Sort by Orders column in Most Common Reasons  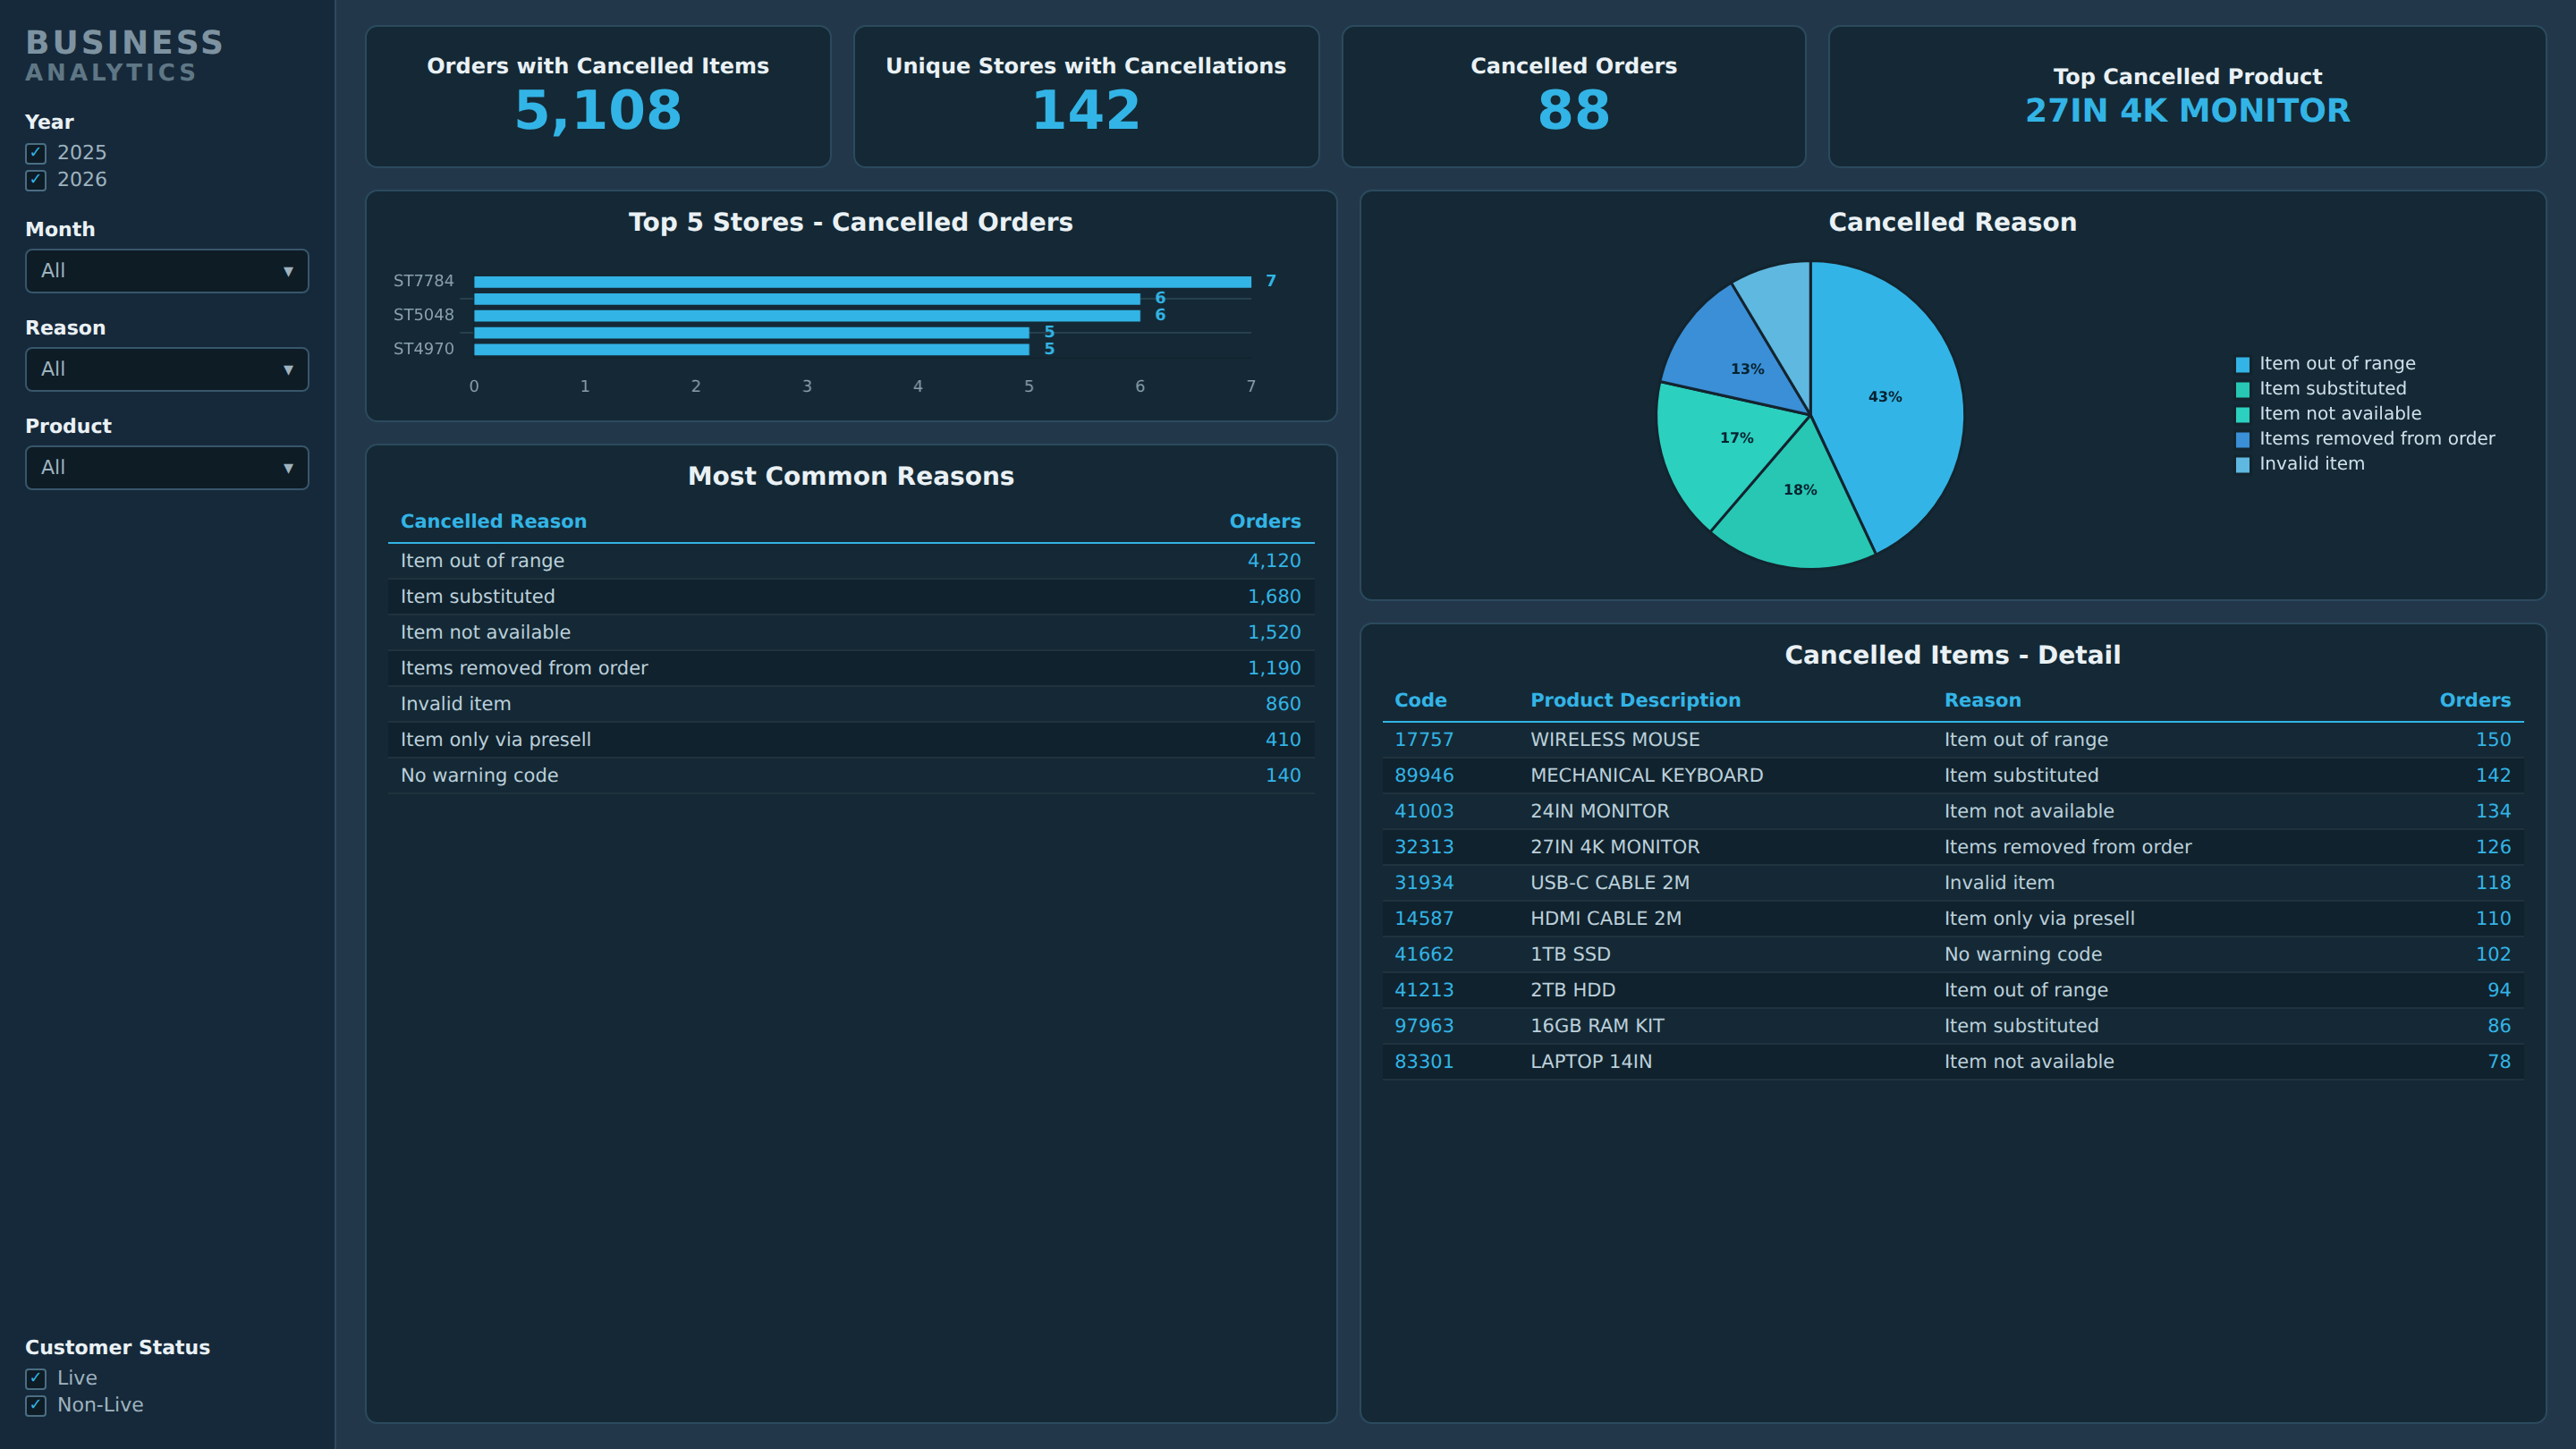point(1264,521)
